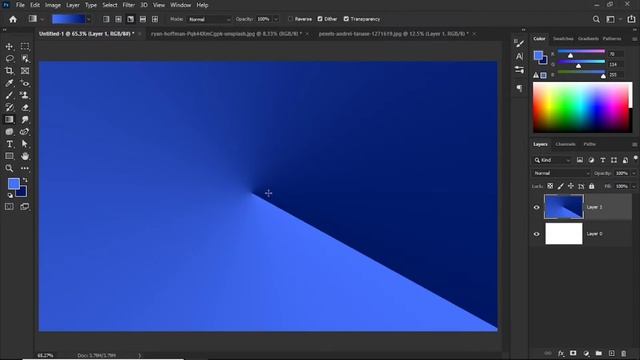The width and height of the screenshot is (640, 360).
Task: Toggle lock all padlock icon
Action: coord(592,186)
